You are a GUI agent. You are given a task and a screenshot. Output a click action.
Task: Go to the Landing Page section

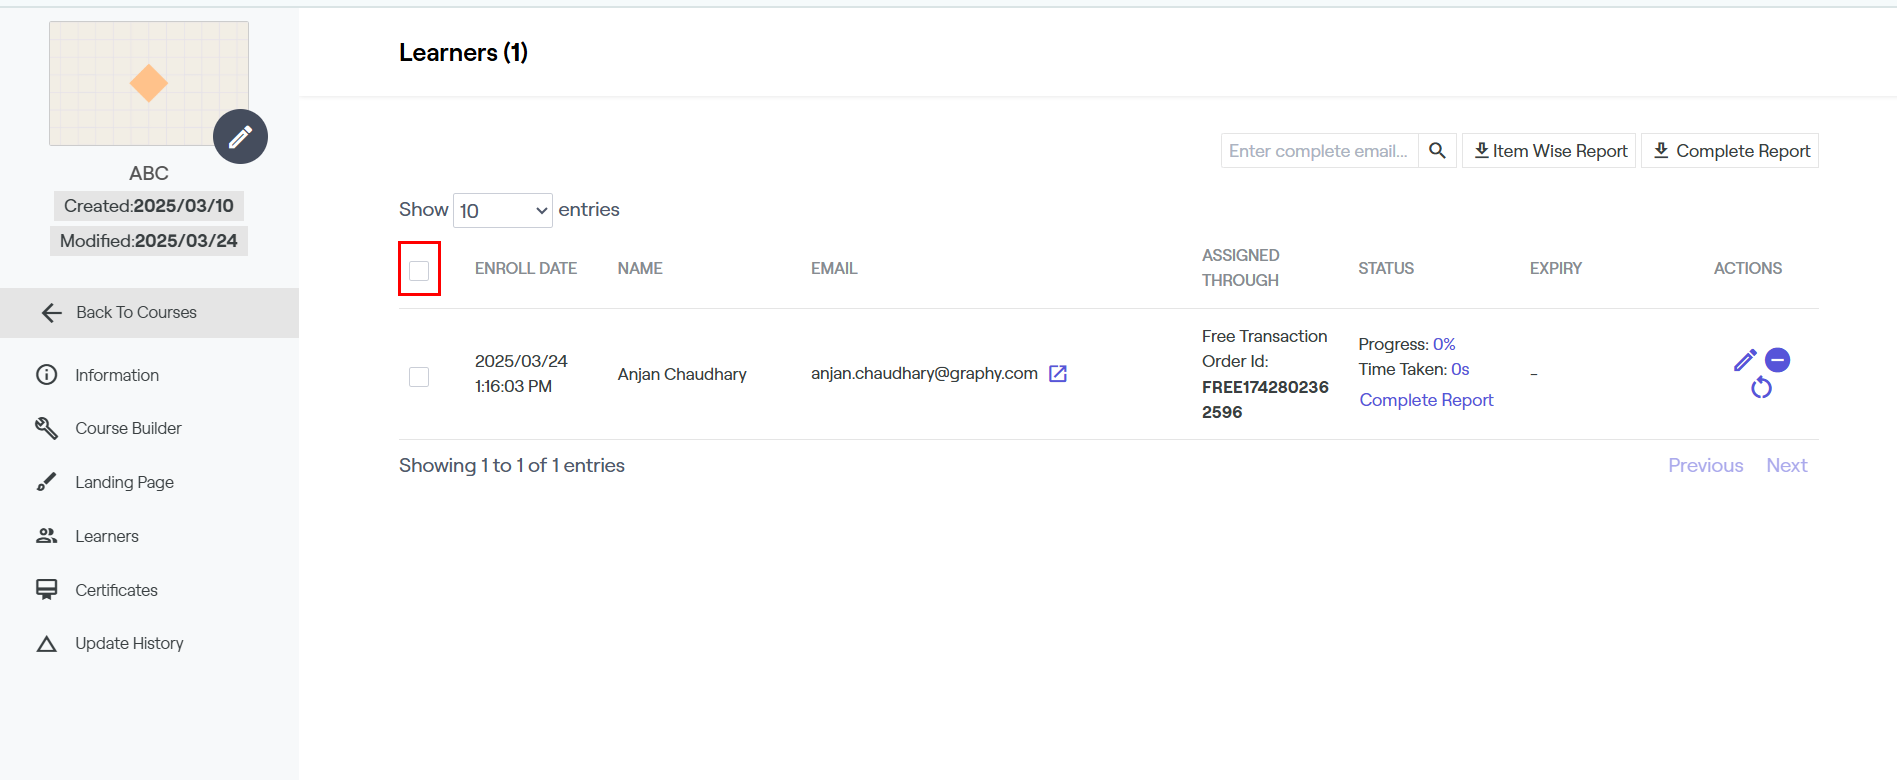click(x=124, y=482)
